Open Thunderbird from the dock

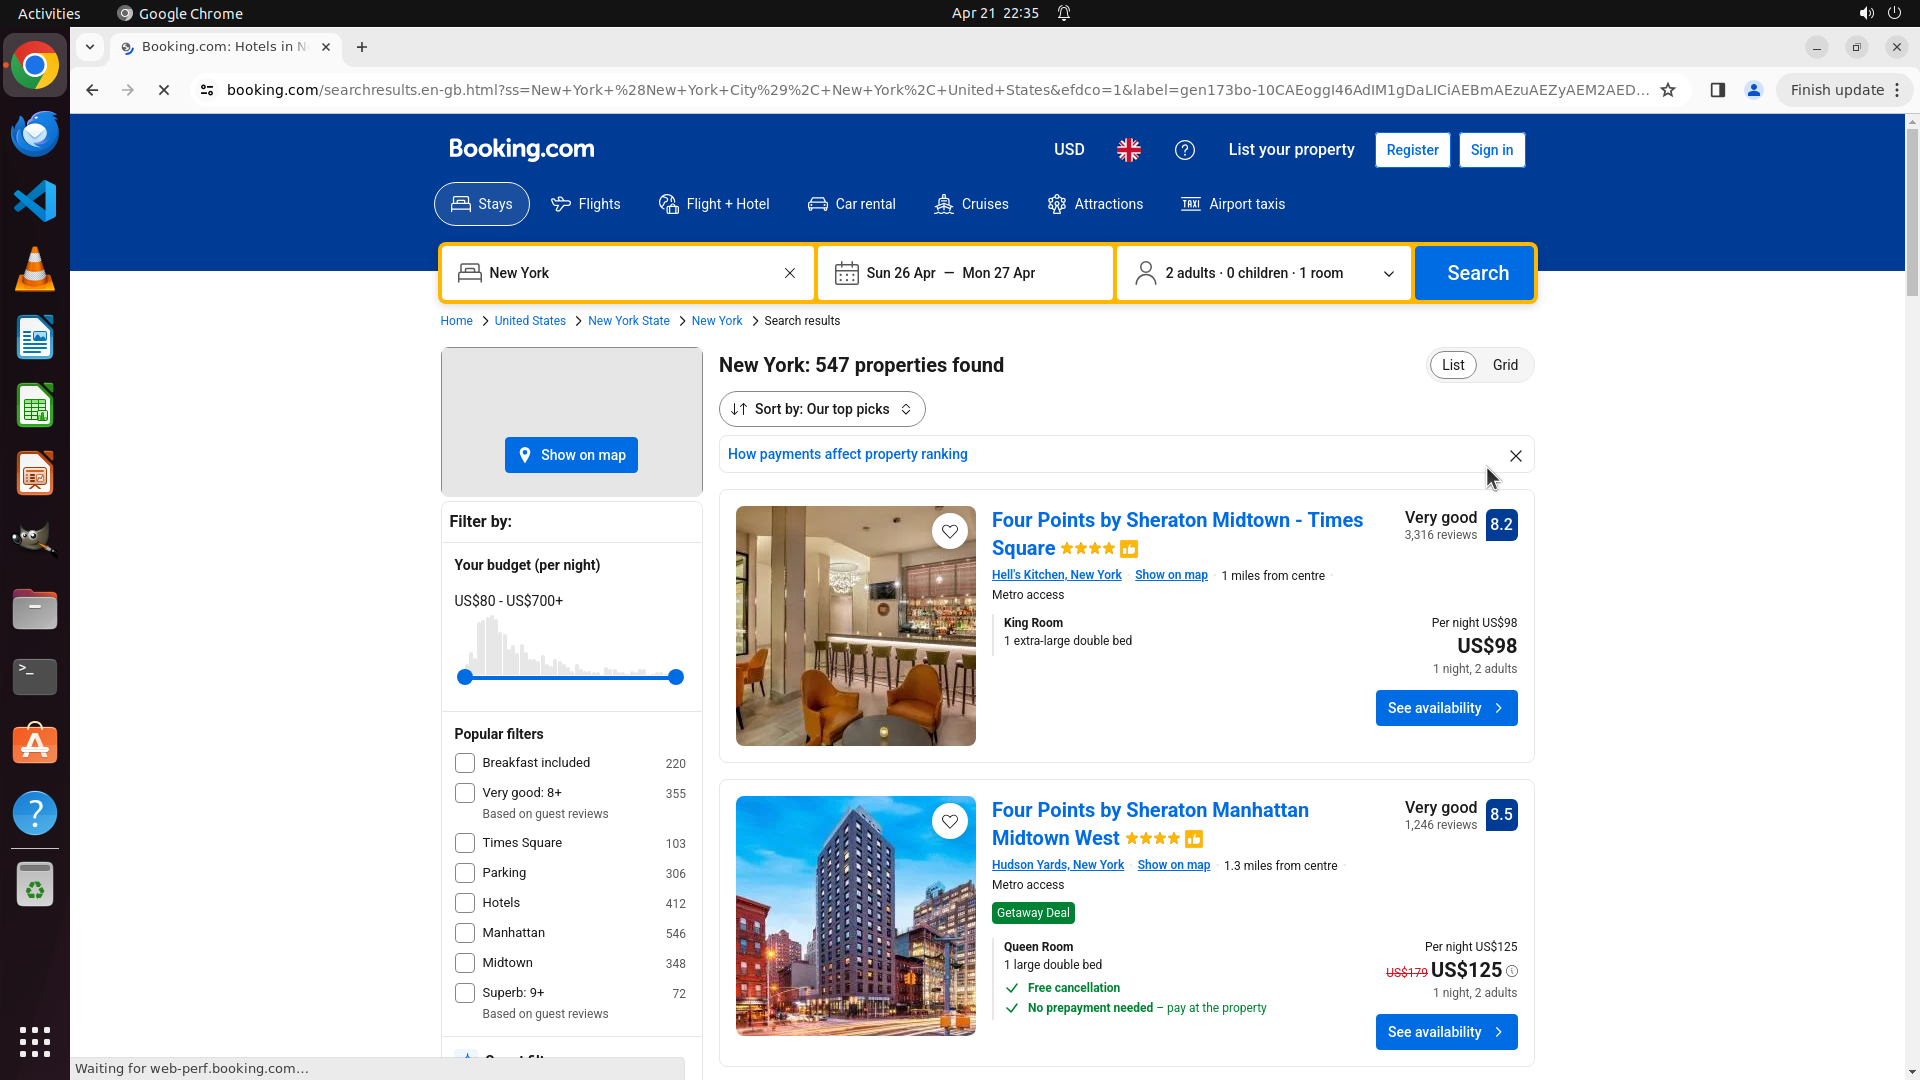click(35, 133)
